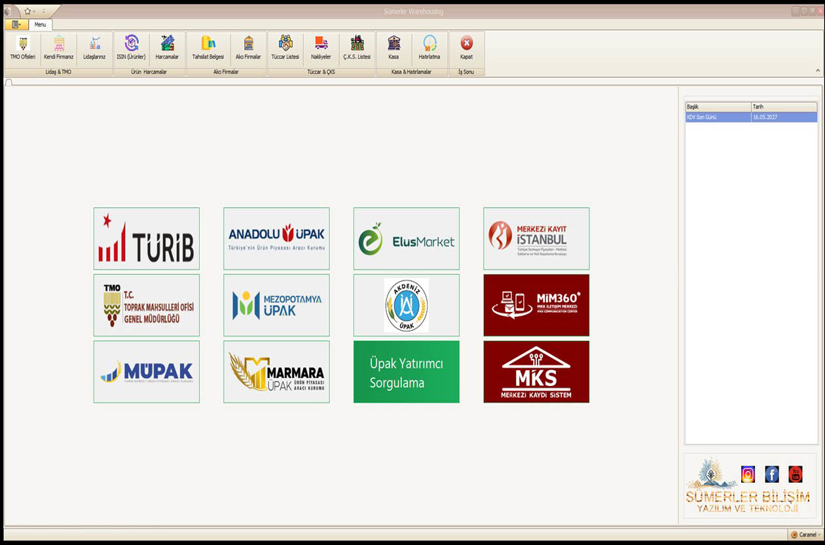This screenshot has height=545, width=825.
Task: Open the MİM360 tile
Action: [536, 305]
